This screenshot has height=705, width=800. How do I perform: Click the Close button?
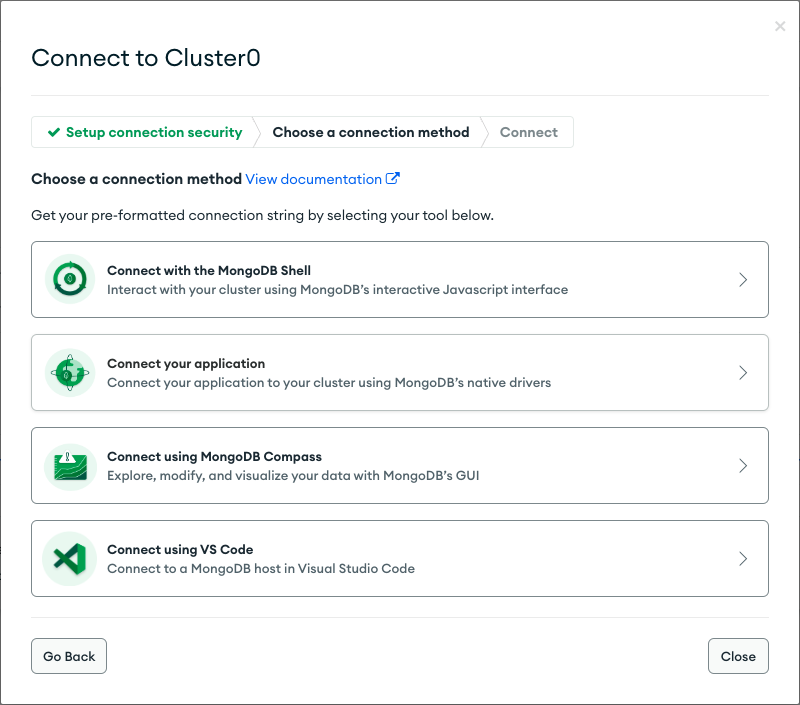pyautogui.click(x=738, y=656)
